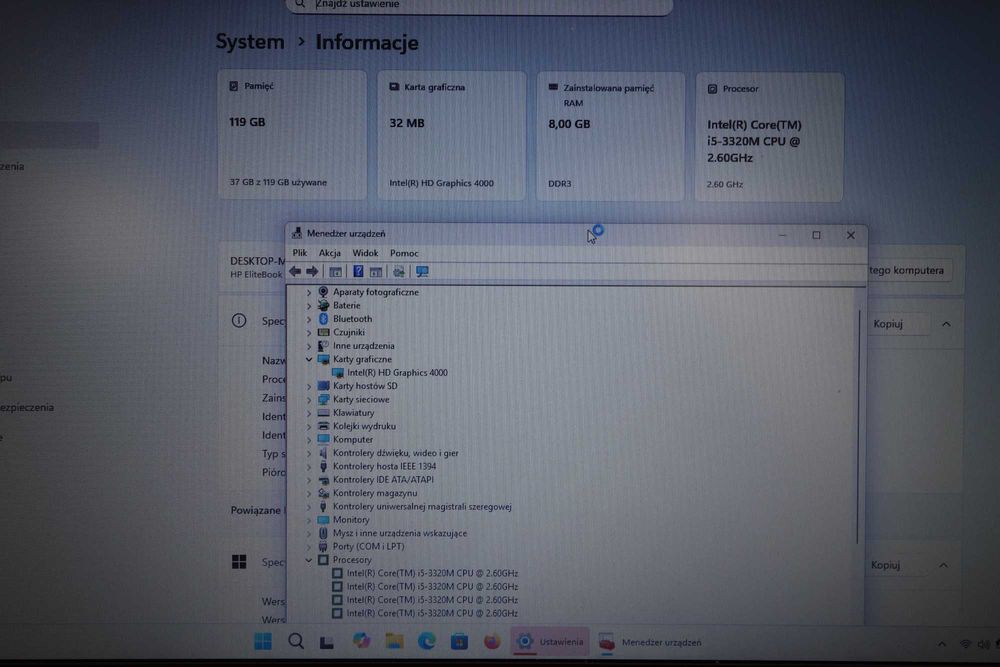1000x667 pixels.
Task: Select Kontrolery hosta IEEE 1394
Action: tap(385, 466)
